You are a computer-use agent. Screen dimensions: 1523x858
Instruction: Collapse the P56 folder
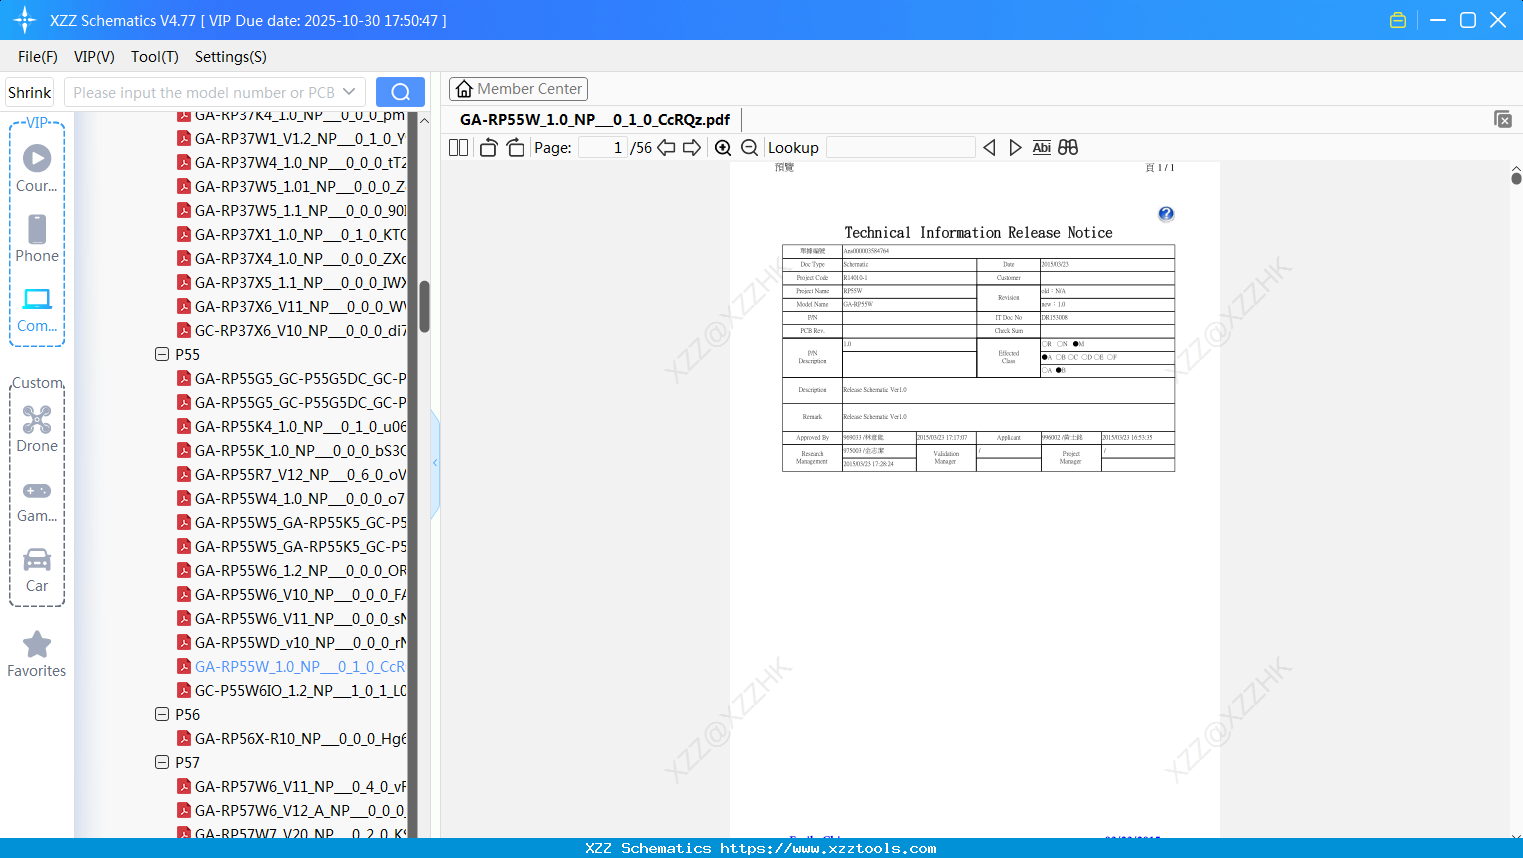coord(162,714)
